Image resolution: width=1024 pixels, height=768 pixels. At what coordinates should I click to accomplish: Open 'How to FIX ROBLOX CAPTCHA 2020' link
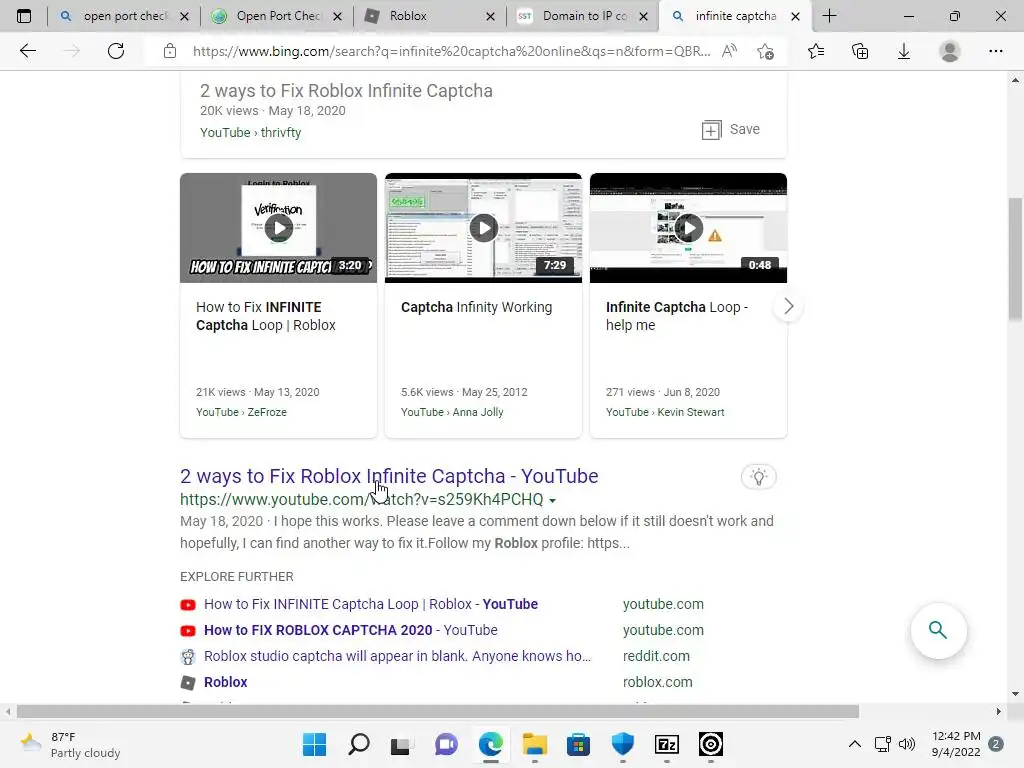pyautogui.click(x=351, y=630)
